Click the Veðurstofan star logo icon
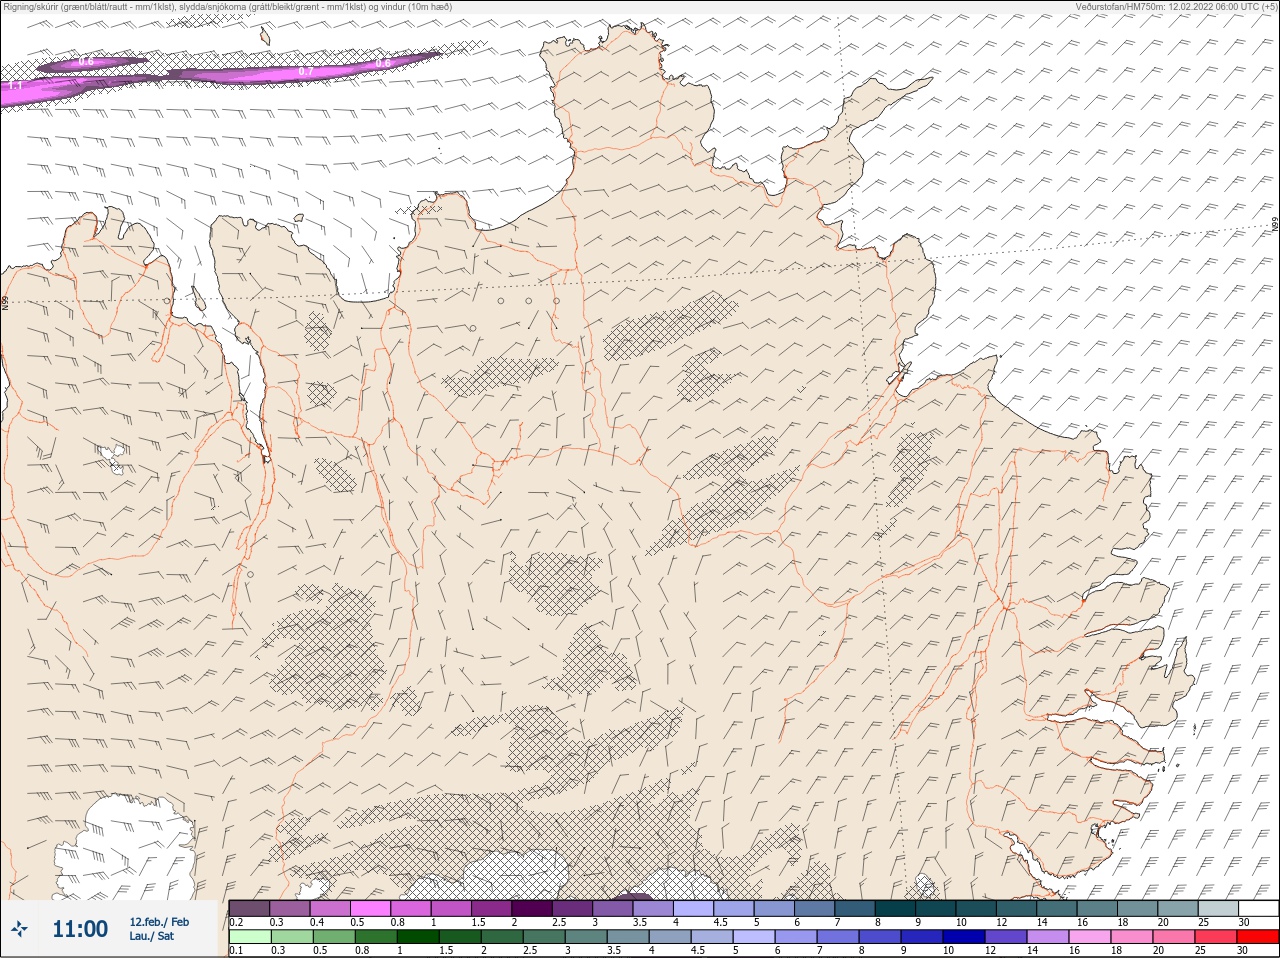 (x=19, y=930)
